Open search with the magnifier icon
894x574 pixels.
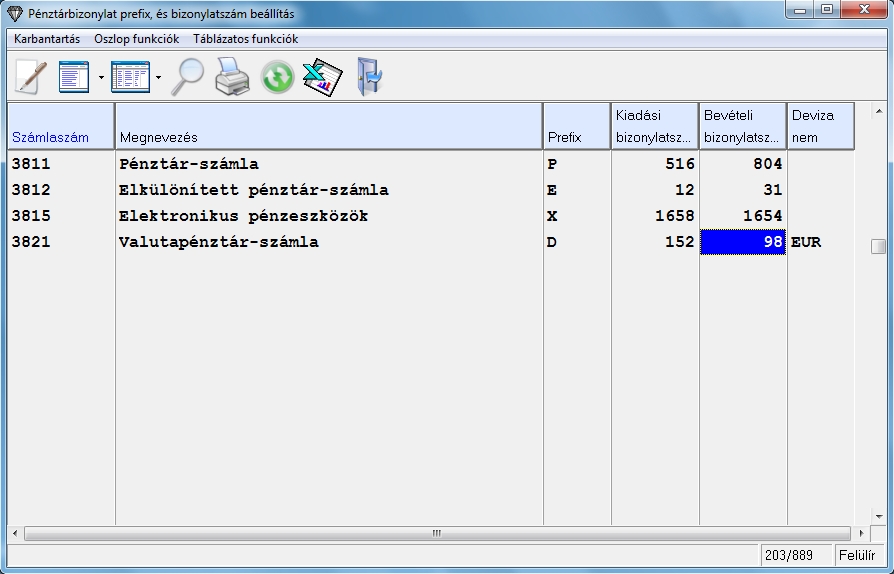[186, 77]
